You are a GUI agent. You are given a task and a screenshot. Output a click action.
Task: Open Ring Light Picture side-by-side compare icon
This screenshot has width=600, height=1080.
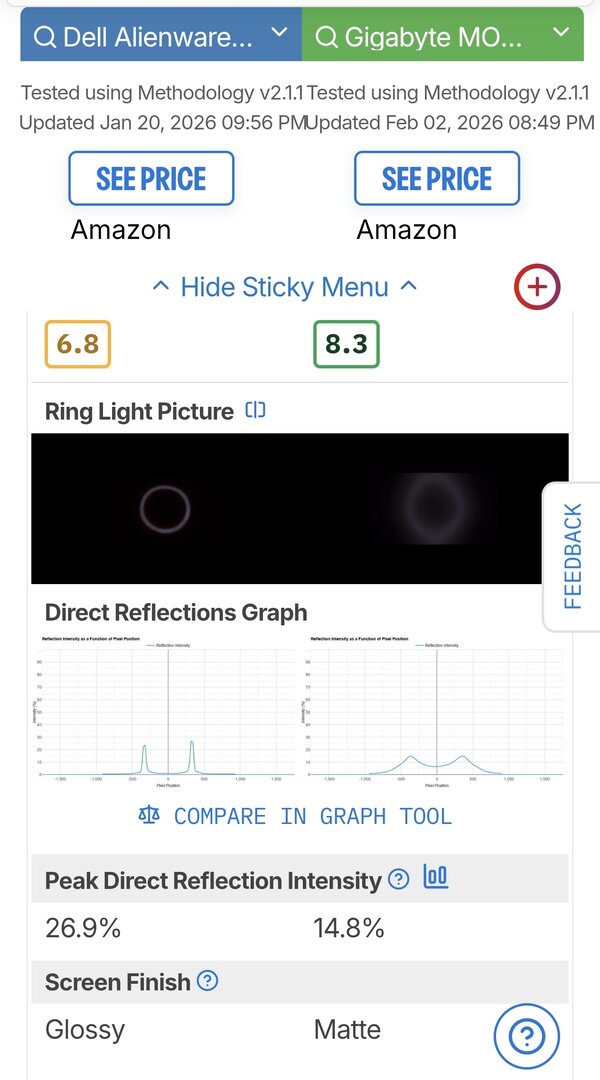tap(256, 410)
